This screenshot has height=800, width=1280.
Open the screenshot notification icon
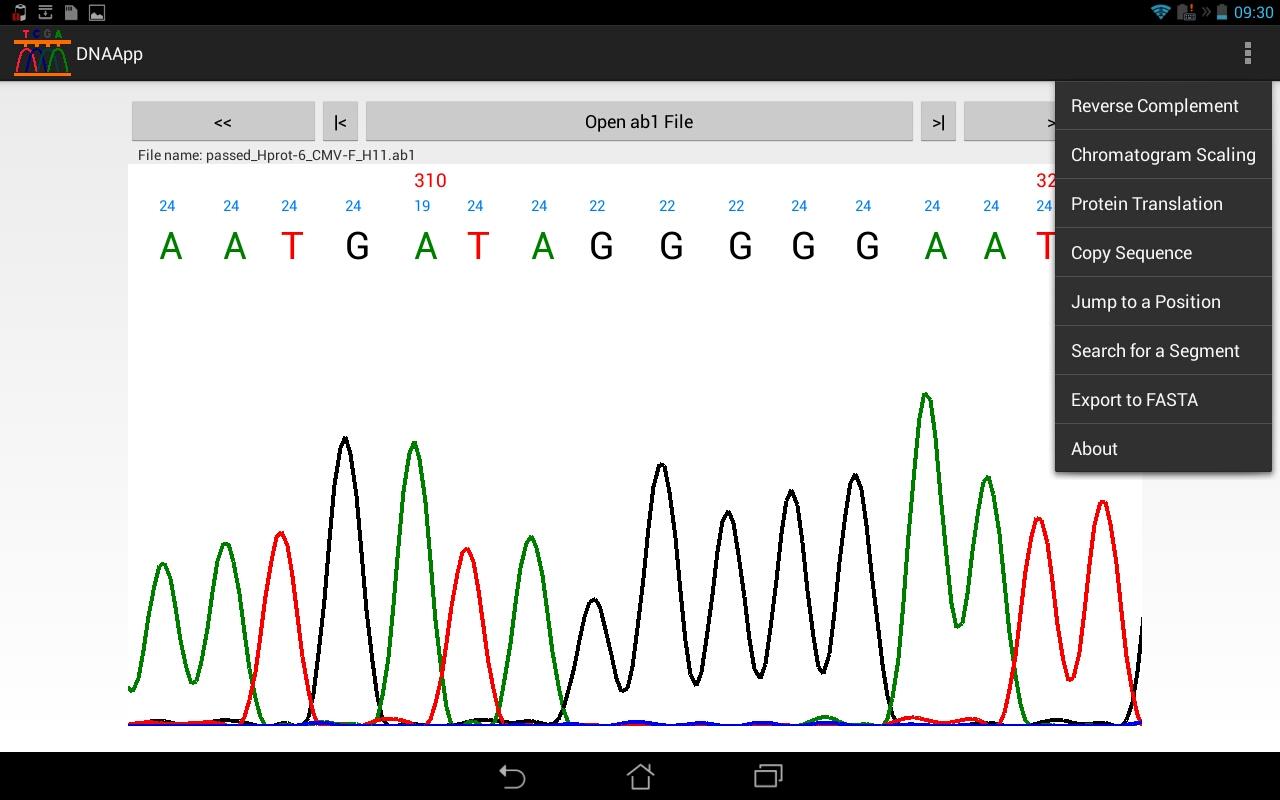97,13
